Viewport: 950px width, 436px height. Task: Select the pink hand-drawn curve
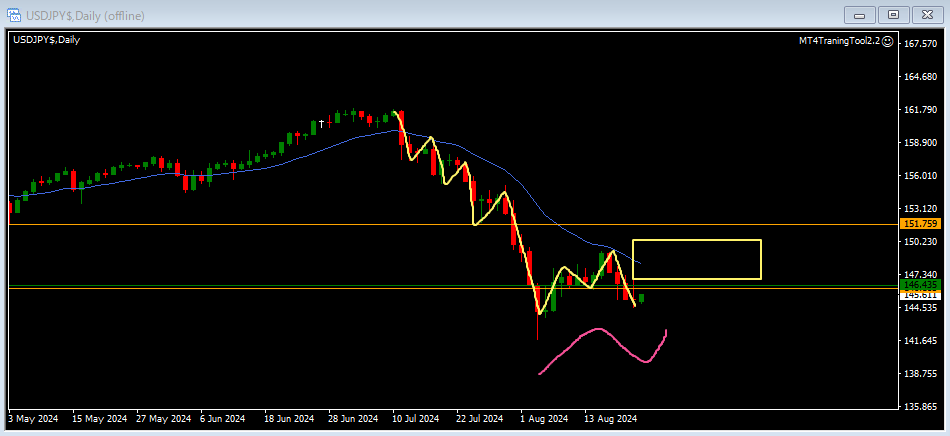600,329
